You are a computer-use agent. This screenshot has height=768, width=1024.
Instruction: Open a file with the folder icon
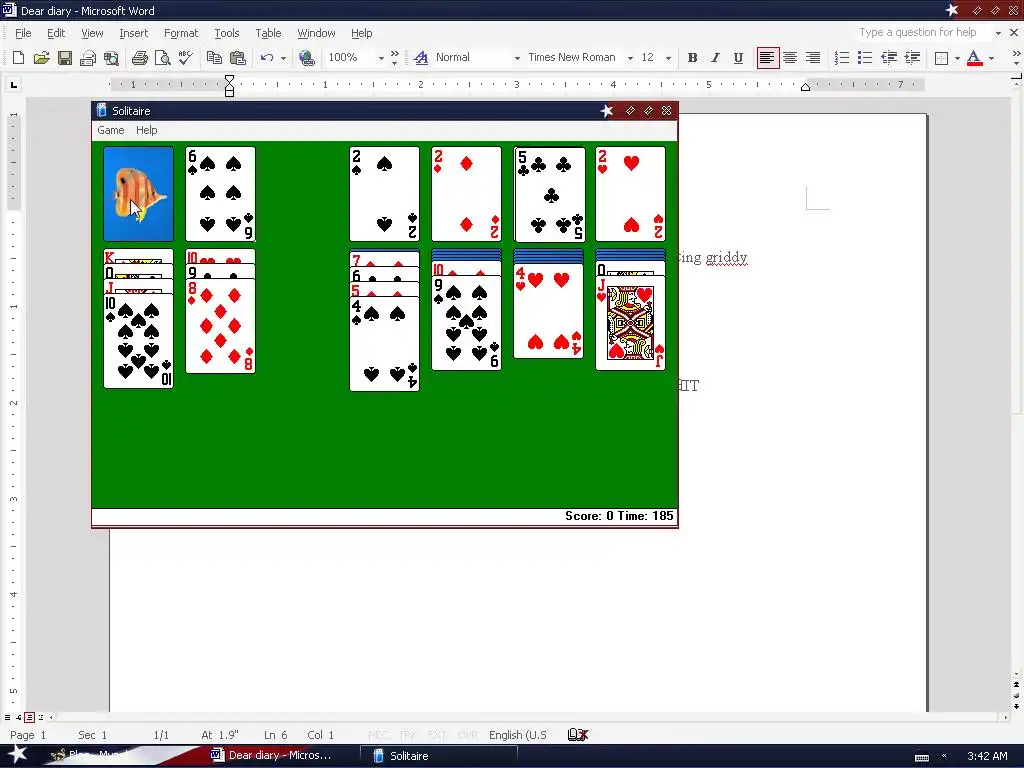point(41,58)
